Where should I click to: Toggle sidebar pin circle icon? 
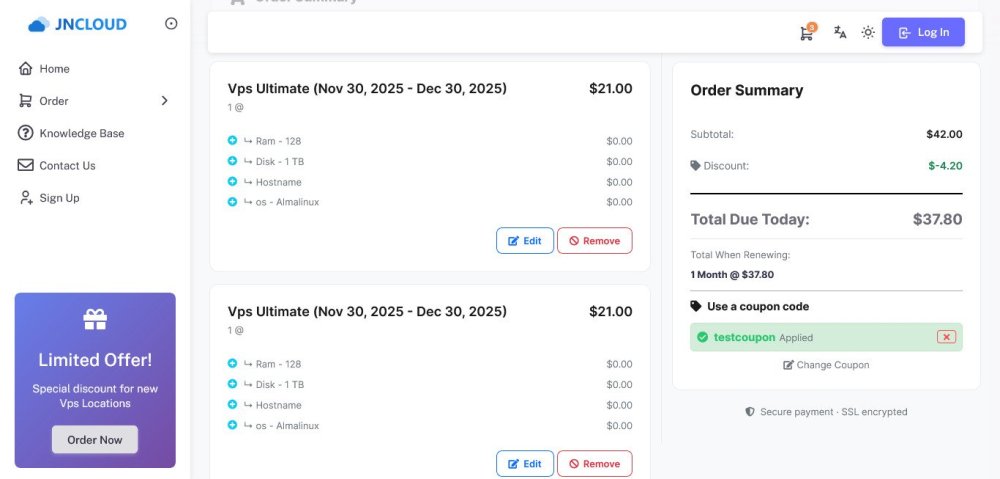pos(171,24)
